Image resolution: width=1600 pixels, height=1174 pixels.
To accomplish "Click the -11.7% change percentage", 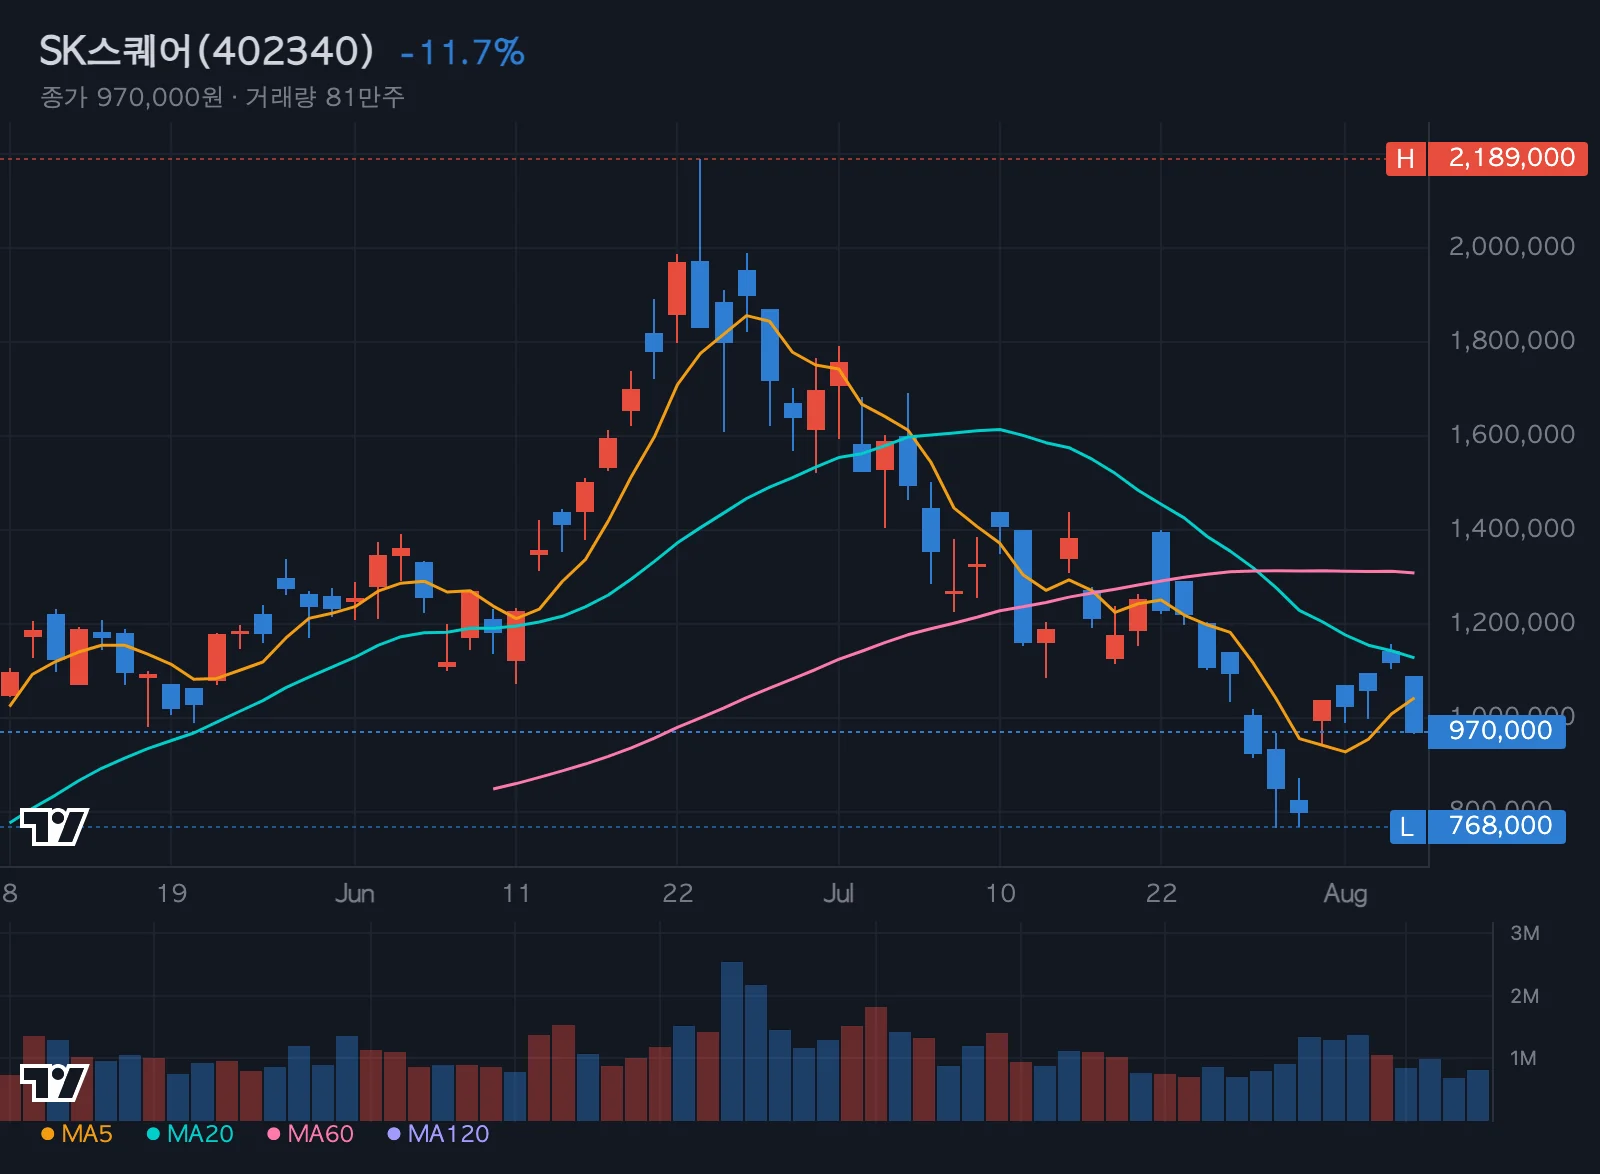I will tap(462, 52).
